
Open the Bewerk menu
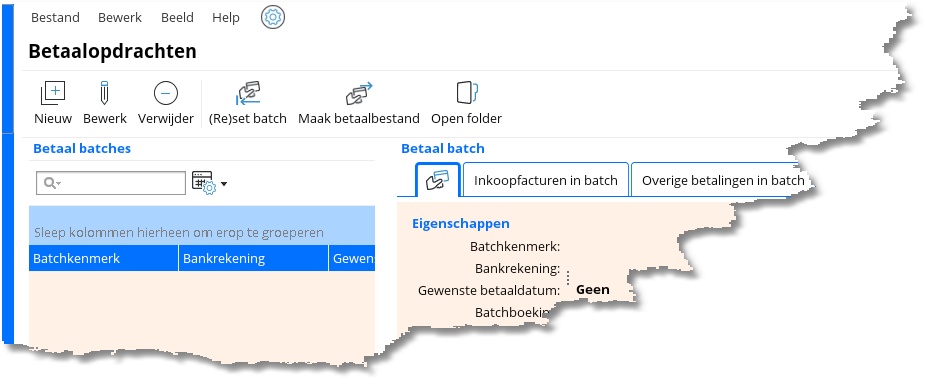(120, 18)
